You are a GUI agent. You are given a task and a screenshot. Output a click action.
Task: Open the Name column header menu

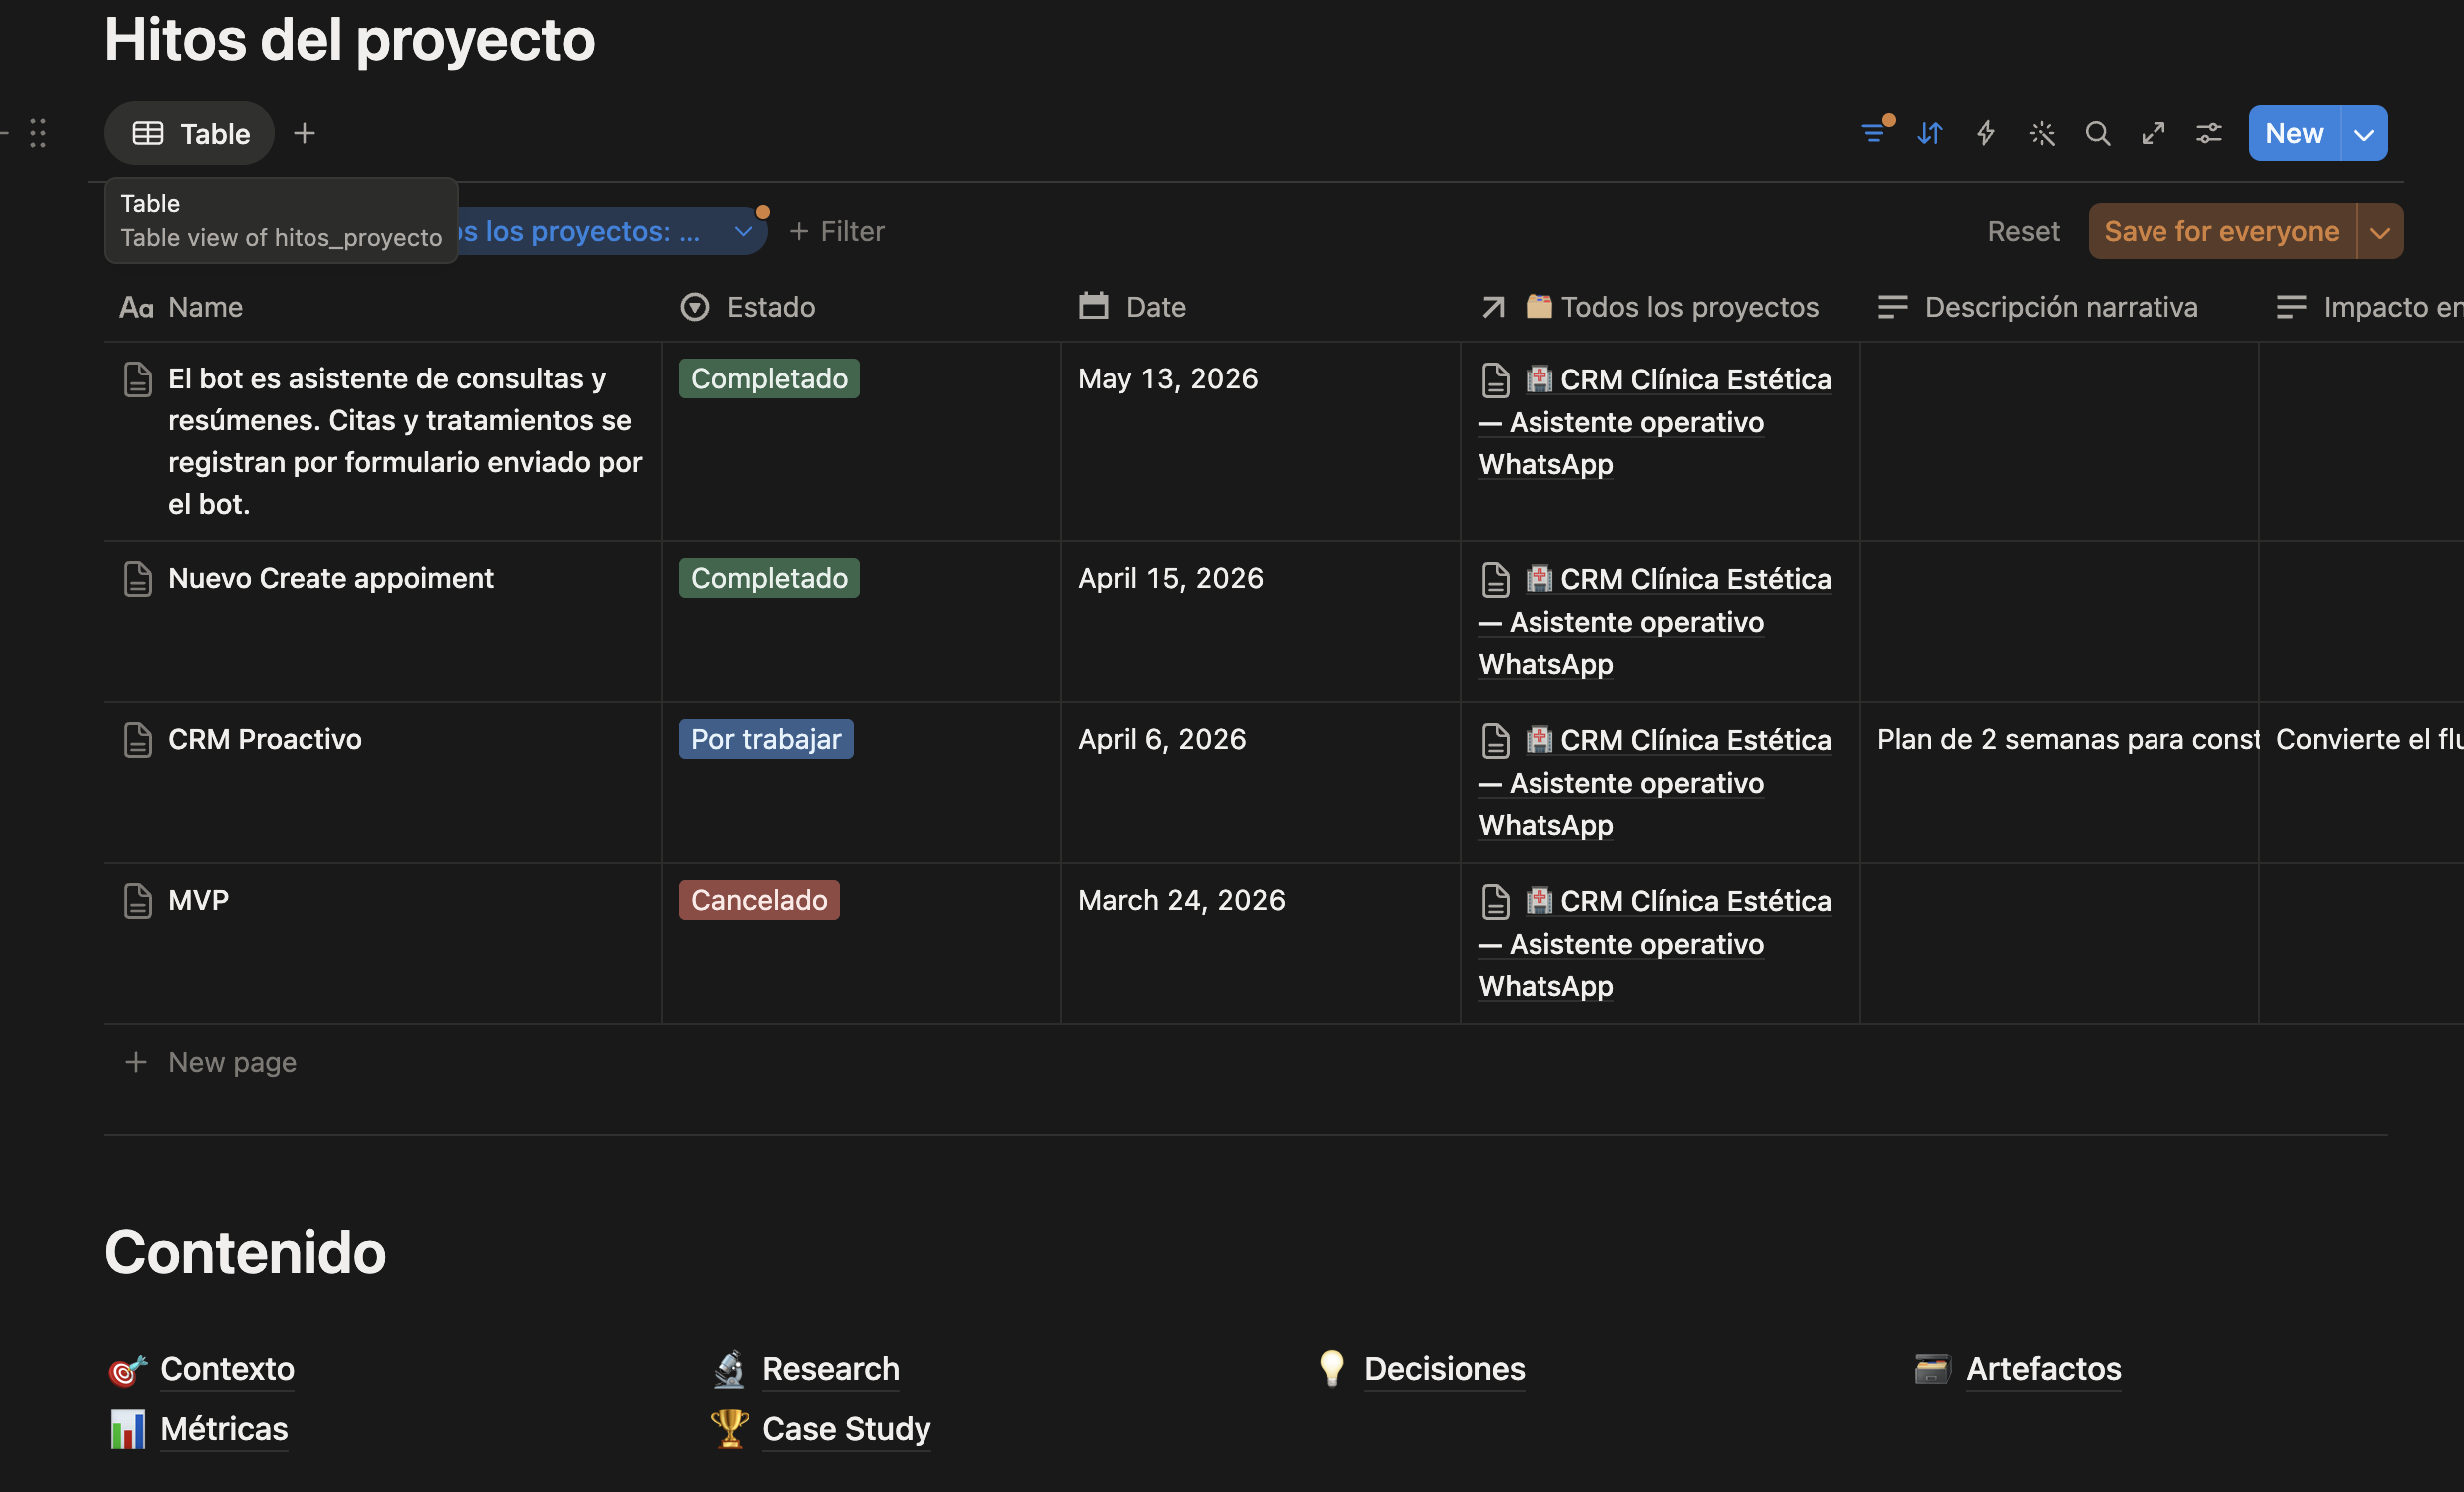tap(380, 307)
